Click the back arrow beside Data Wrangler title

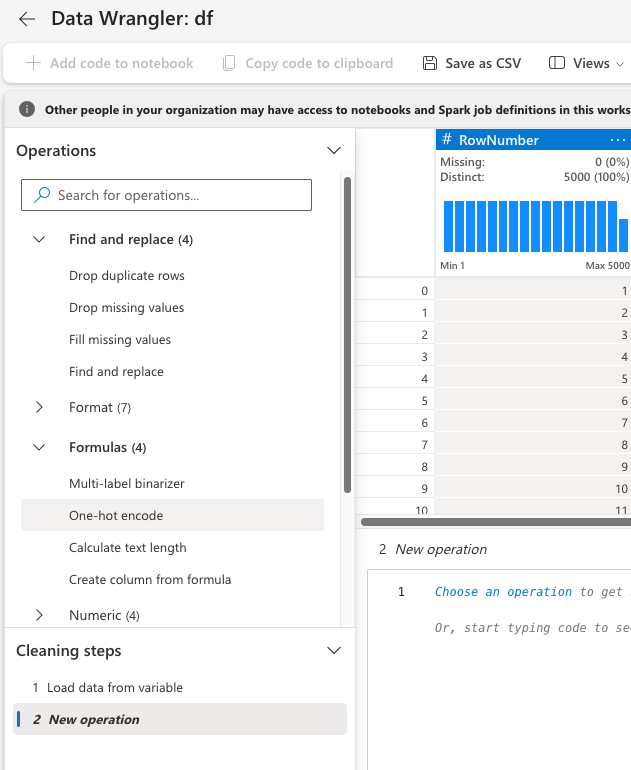click(27, 19)
